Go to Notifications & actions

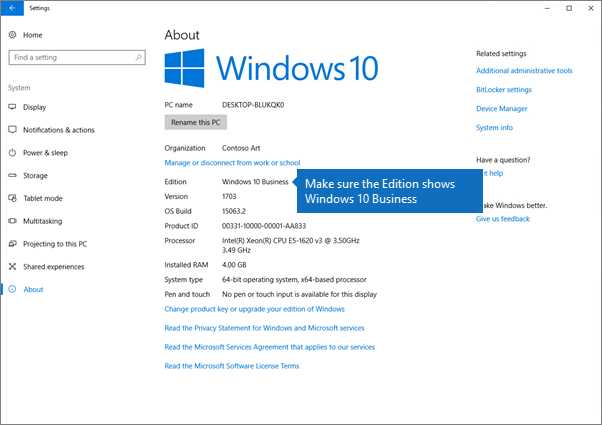59,130
